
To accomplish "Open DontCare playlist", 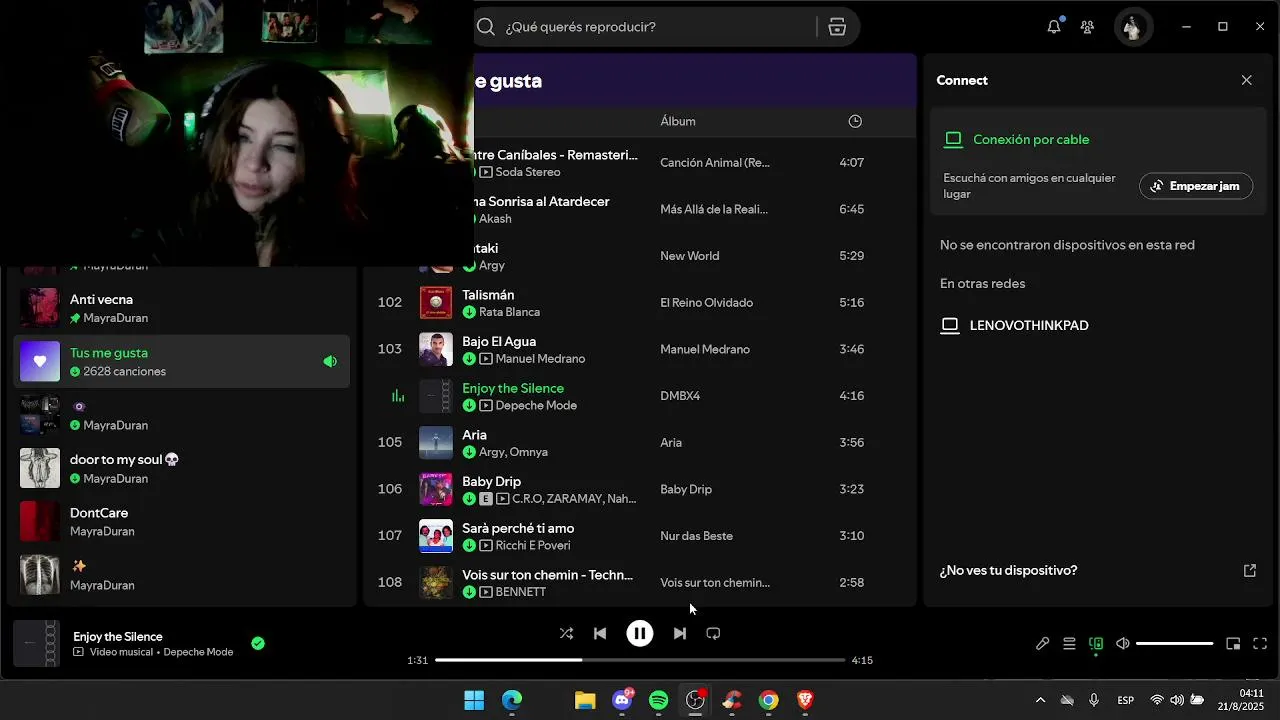I will click(182, 521).
